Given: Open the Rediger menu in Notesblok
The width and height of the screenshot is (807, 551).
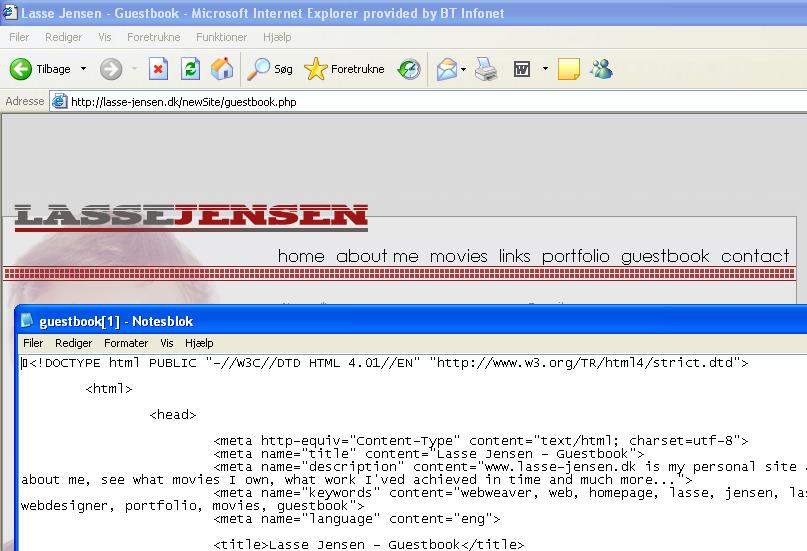Looking at the screenshot, I should (x=74, y=343).
